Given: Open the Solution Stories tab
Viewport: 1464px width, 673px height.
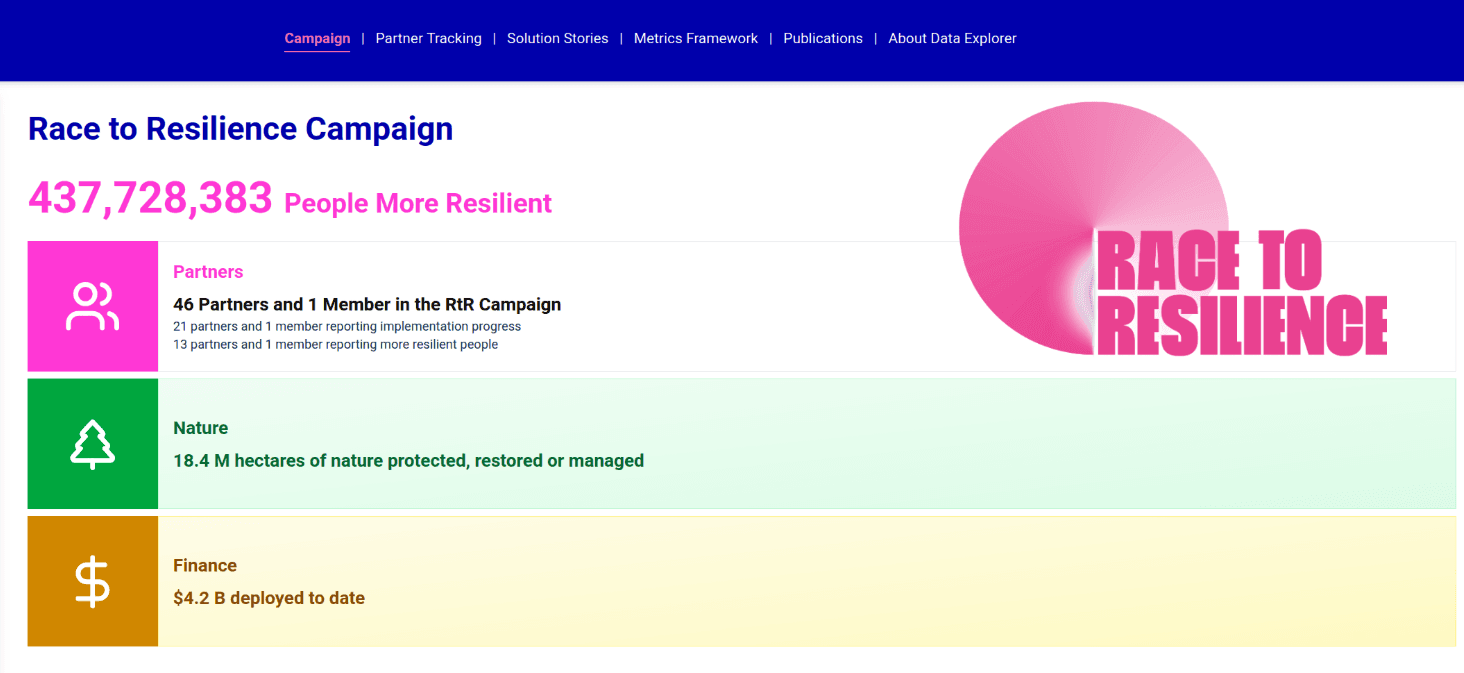Looking at the screenshot, I should pos(557,39).
